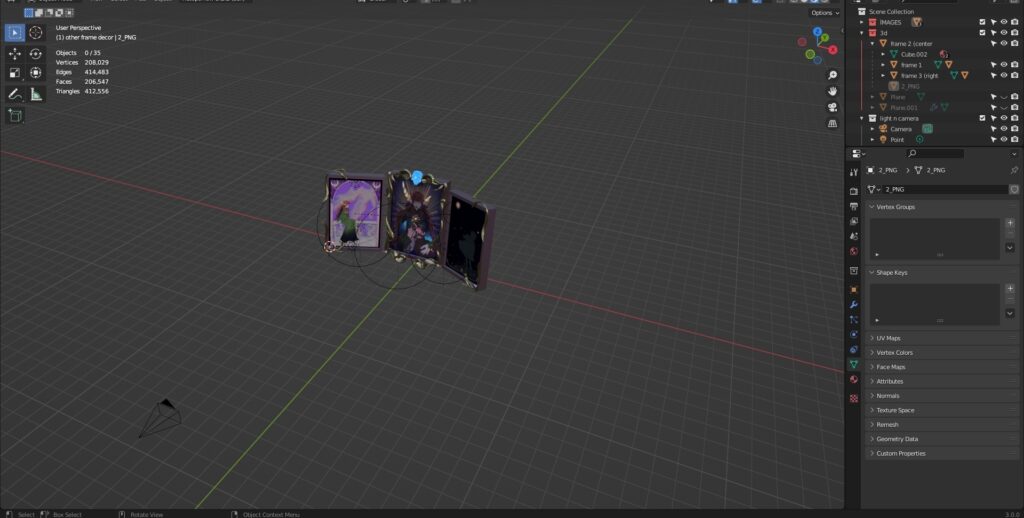1024x518 pixels.
Task: Expand the Cube.002 tree item
Action: tap(884, 54)
